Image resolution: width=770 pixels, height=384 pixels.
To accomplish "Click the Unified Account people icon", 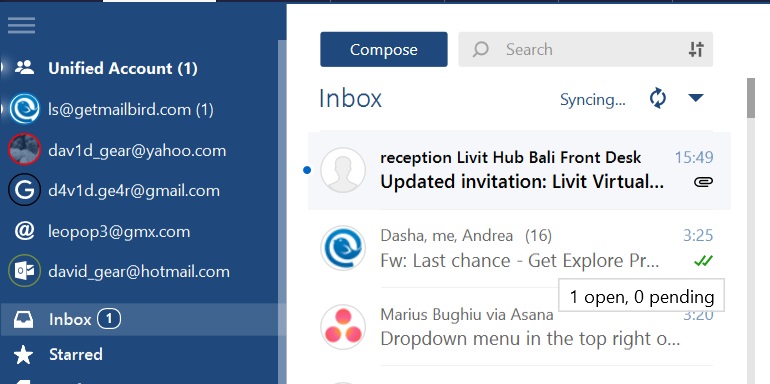I will coord(24,67).
